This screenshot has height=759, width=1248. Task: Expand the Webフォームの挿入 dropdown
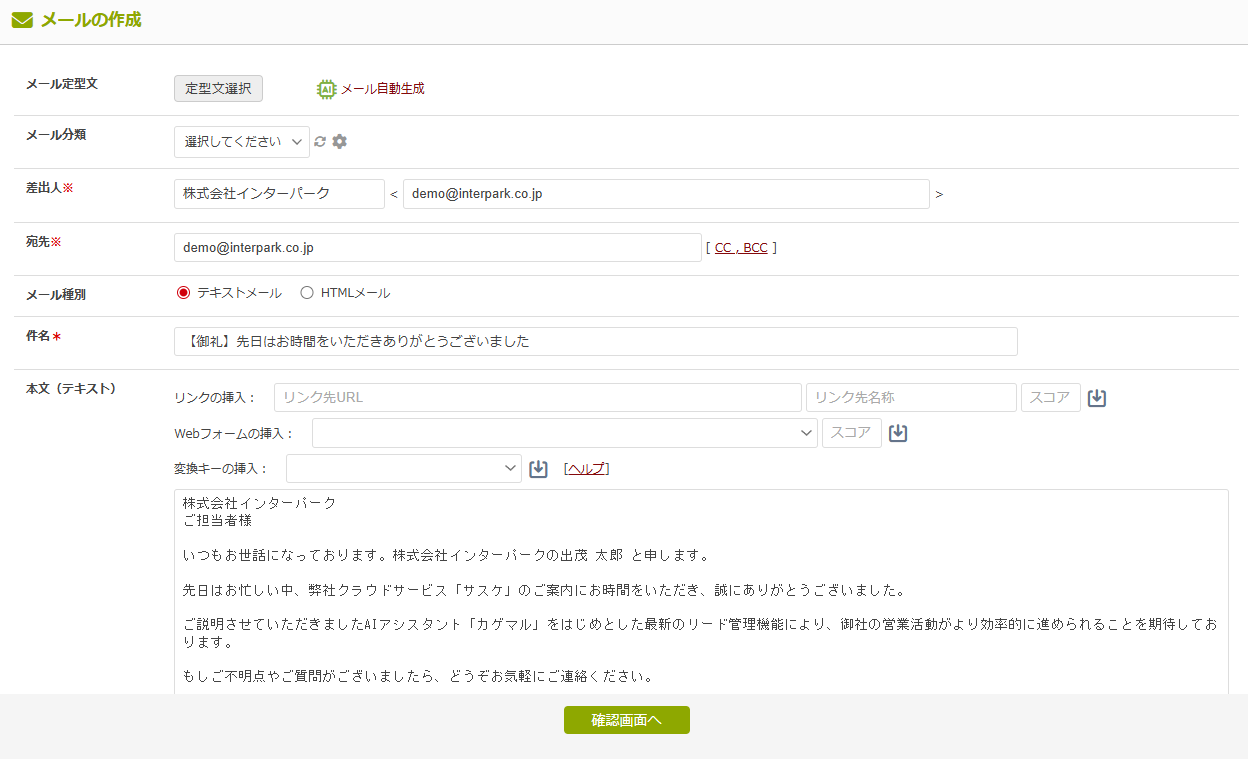[x=564, y=433]
